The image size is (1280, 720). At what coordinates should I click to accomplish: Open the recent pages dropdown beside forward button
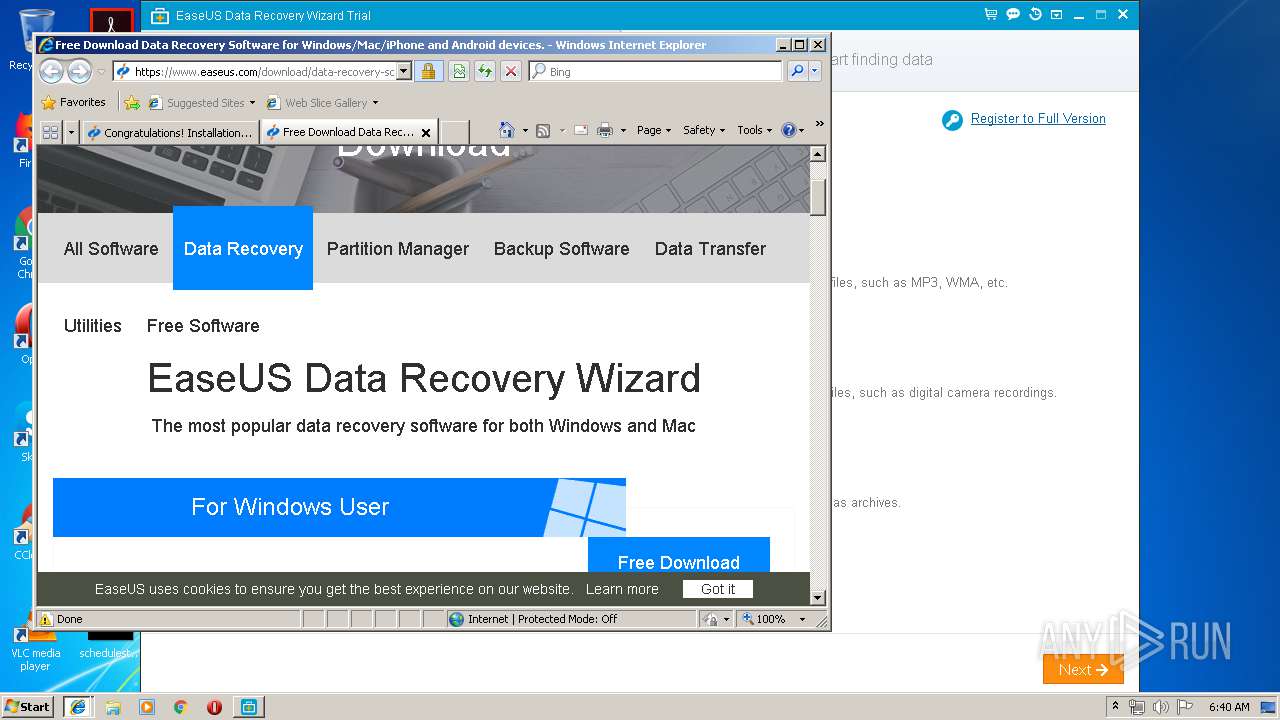tap(101, 72)
